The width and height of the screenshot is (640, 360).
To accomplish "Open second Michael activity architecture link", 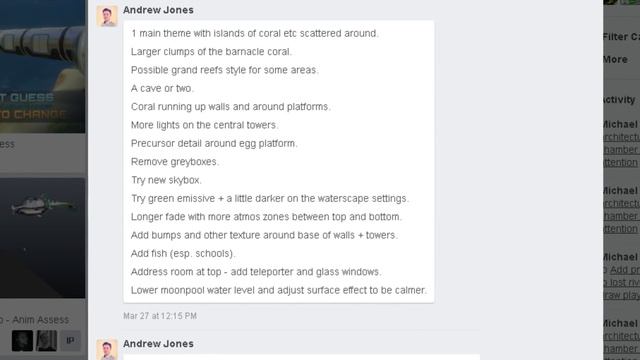I will (x=621, y=216).
